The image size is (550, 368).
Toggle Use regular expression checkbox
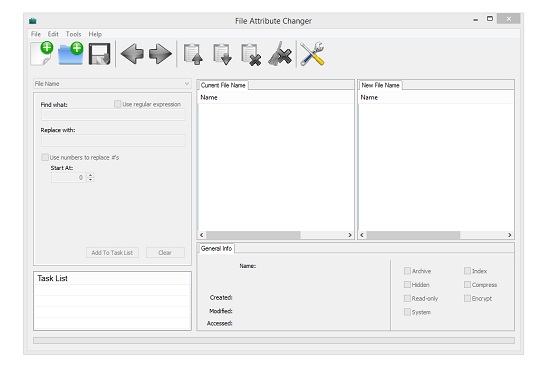coord(118,104)
